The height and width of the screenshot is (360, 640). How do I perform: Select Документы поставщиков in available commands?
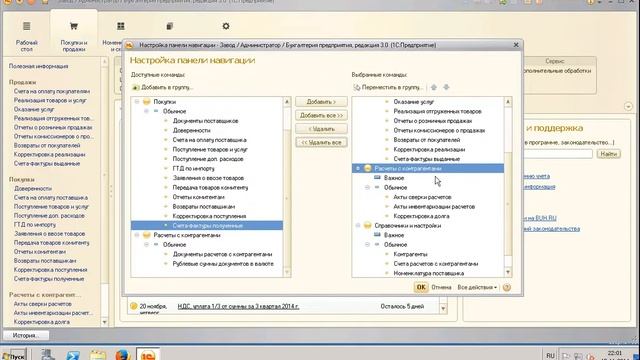coord(205,121)
